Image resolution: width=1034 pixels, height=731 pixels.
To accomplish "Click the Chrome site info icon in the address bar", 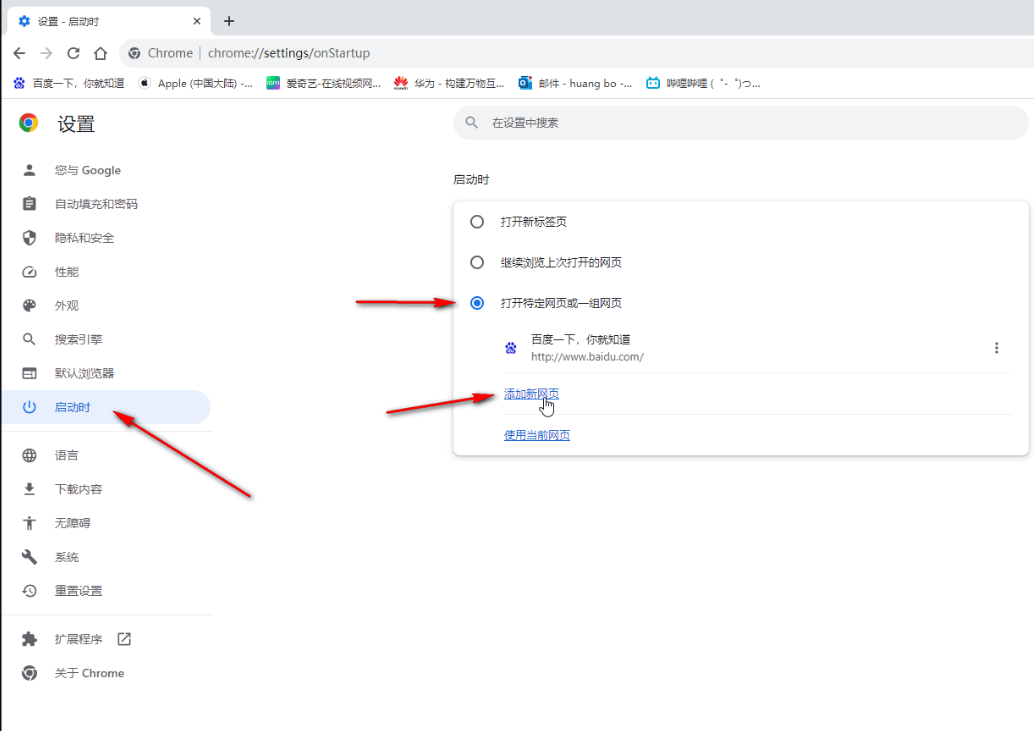I will pos(135,53).
